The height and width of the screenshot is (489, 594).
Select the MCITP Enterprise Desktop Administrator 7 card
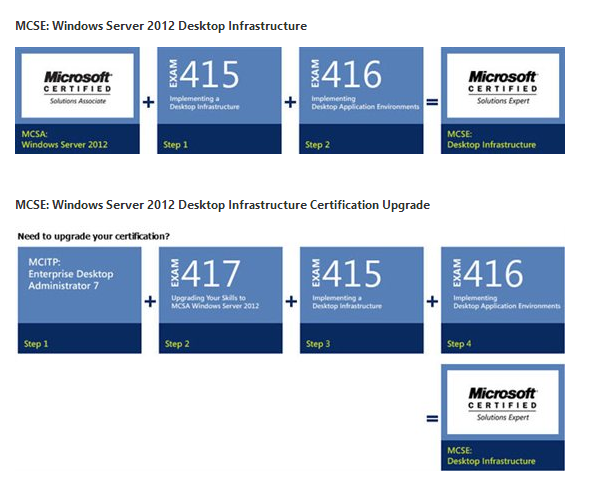[80, 300]
